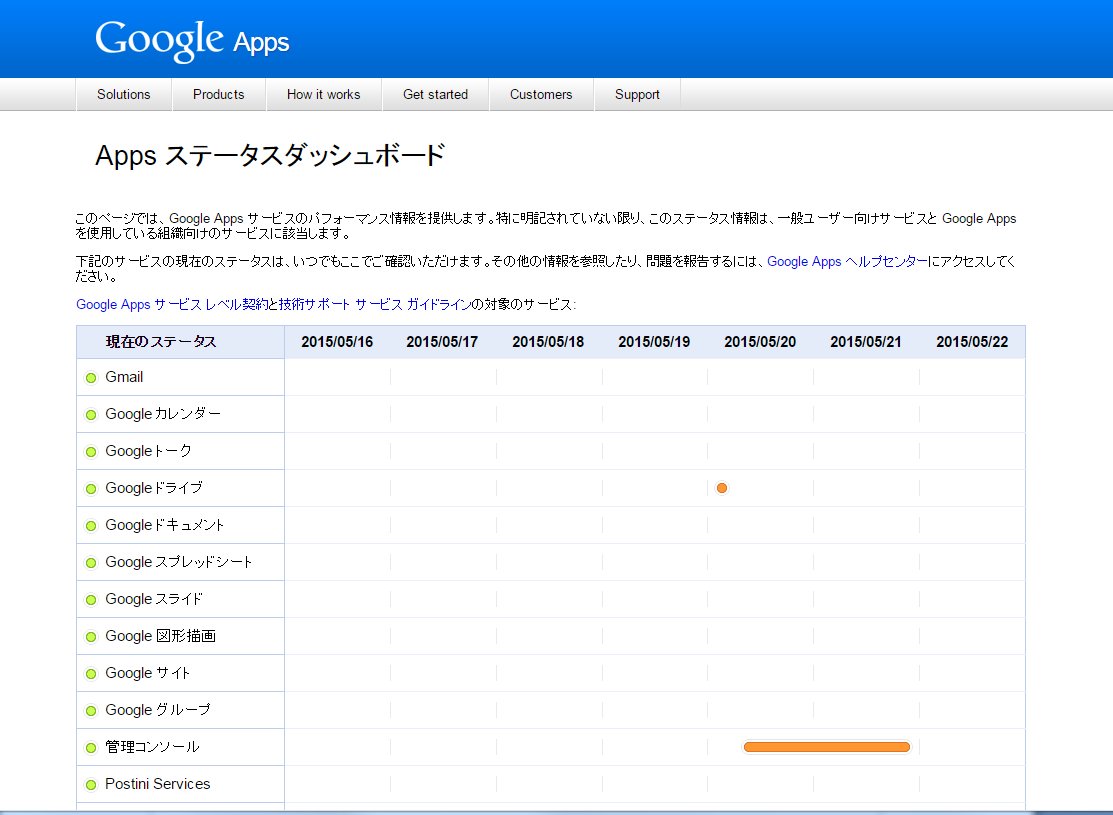Screen dimensions: 1113x815
Task: Click the 2015/05/16 date header
Action: tap(337, 342)
